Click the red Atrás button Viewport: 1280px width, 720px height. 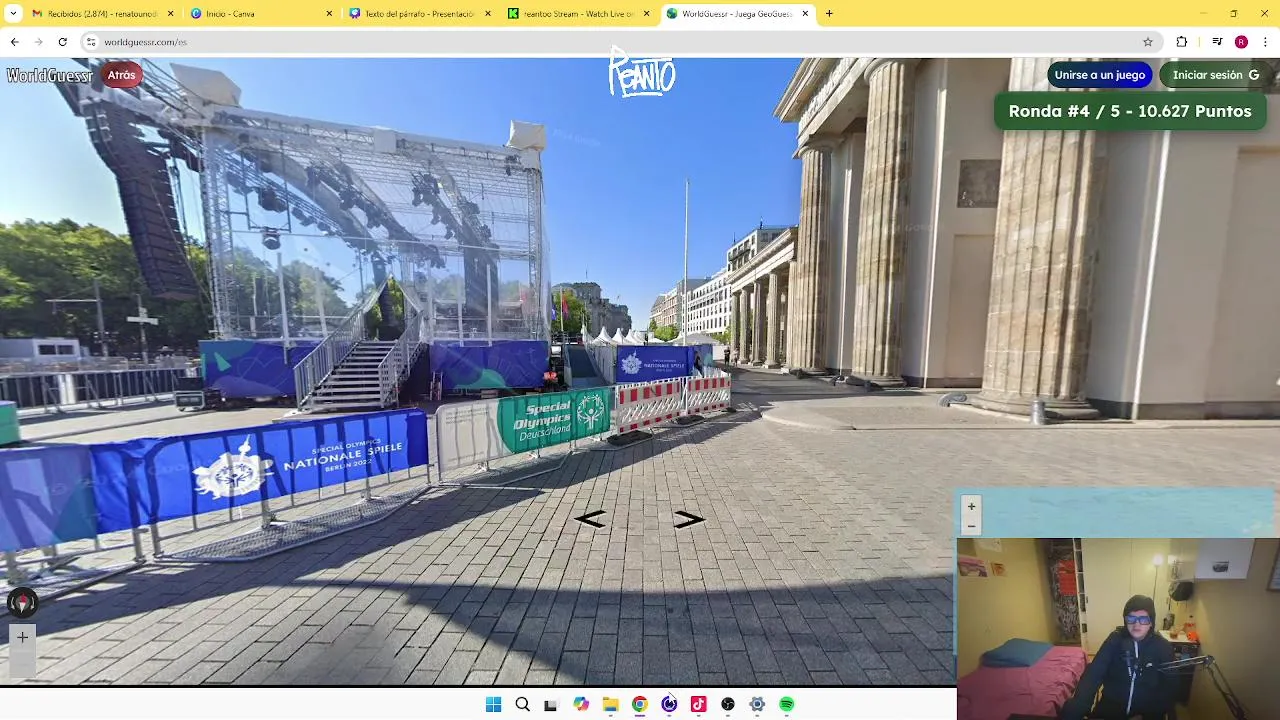pos(122,75)
